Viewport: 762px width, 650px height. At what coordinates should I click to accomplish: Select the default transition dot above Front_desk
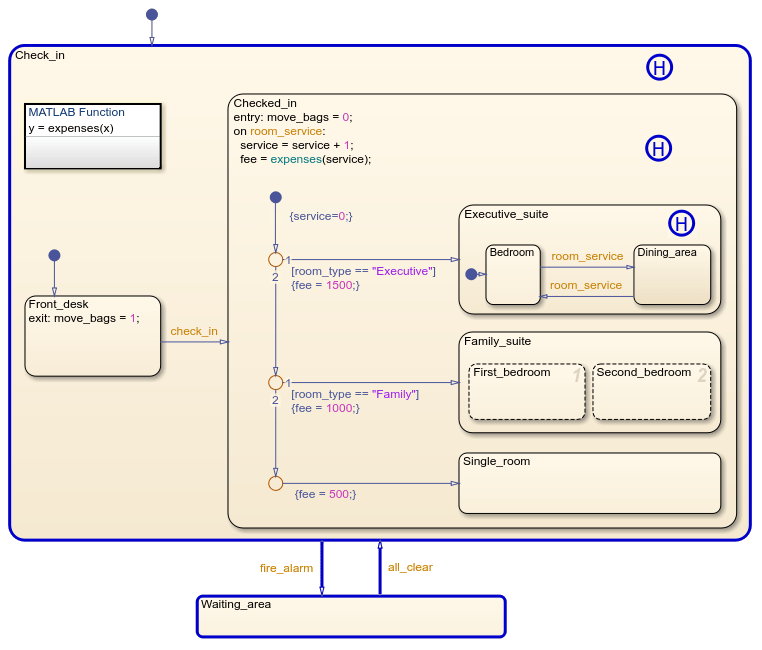(x=54, y=255)
